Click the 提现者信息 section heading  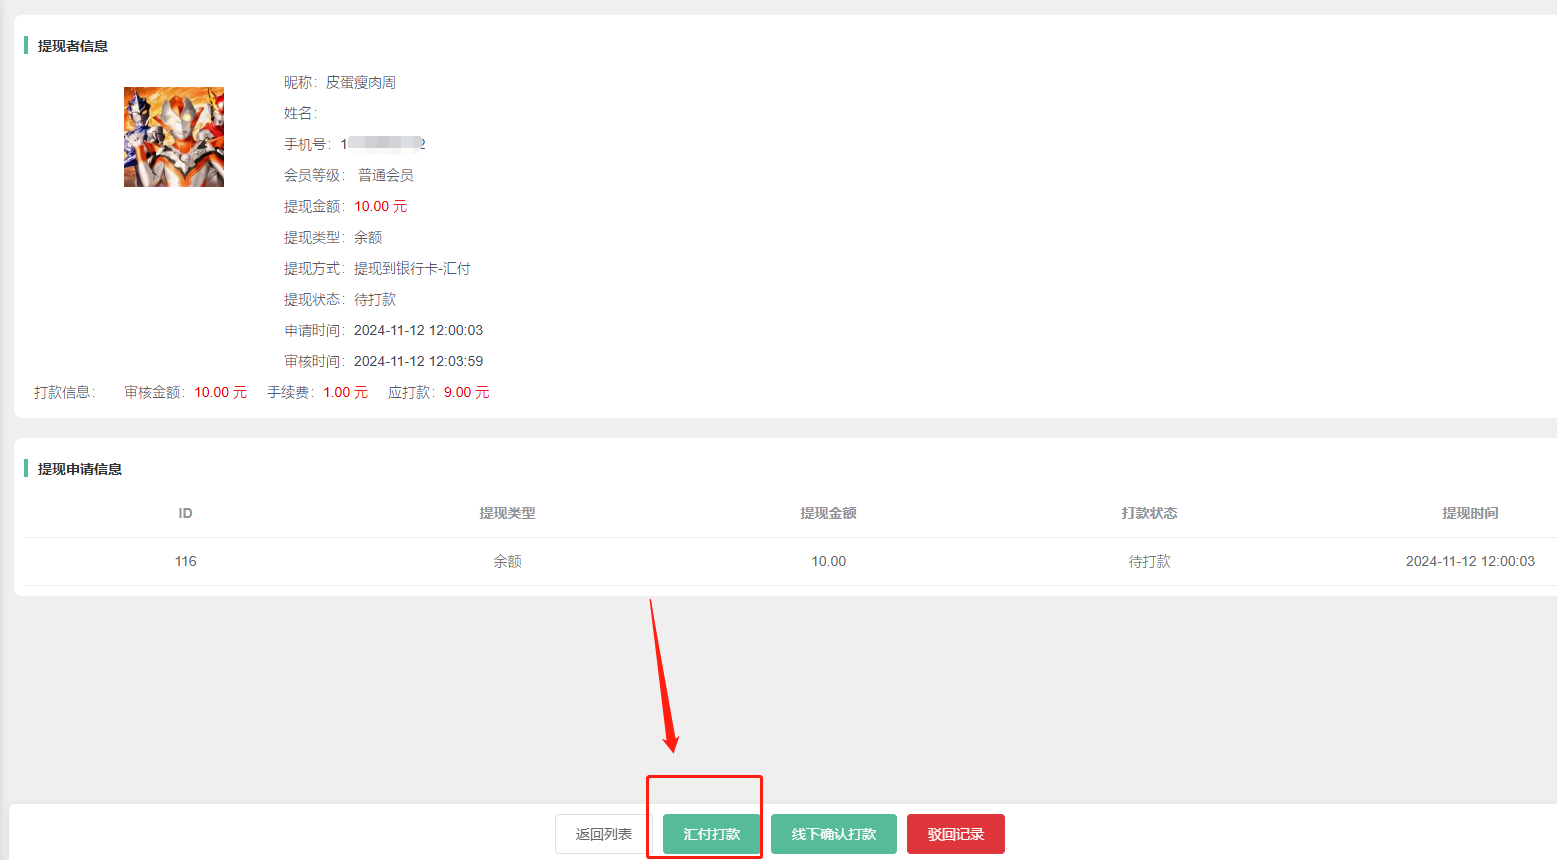[73, 46]
